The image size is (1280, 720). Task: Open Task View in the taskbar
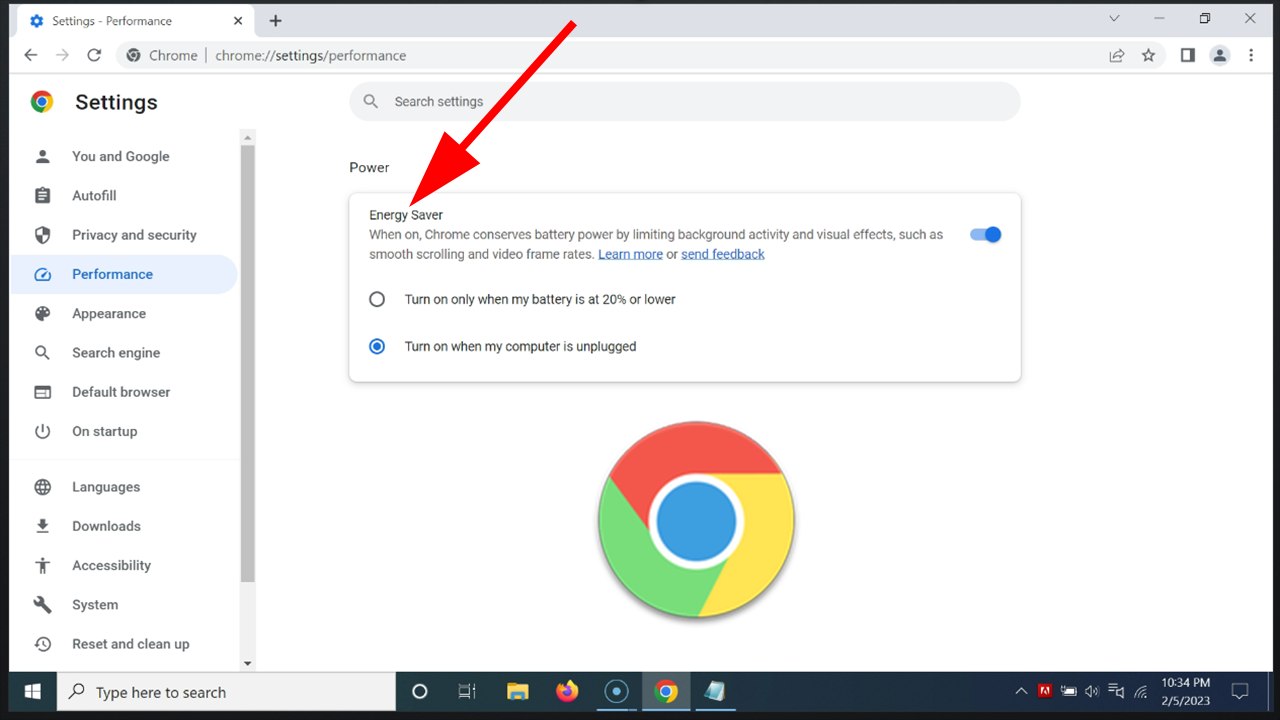click(467, 692)
